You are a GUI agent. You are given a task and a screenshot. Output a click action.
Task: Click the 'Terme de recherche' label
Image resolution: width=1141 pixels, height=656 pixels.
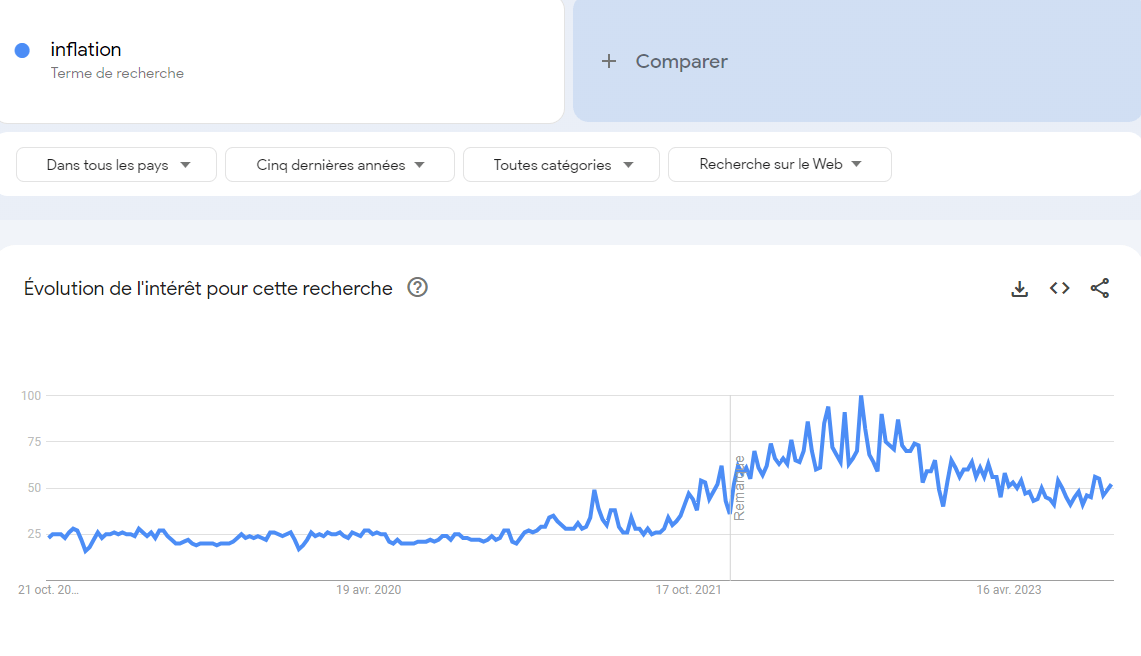(117, 73)
